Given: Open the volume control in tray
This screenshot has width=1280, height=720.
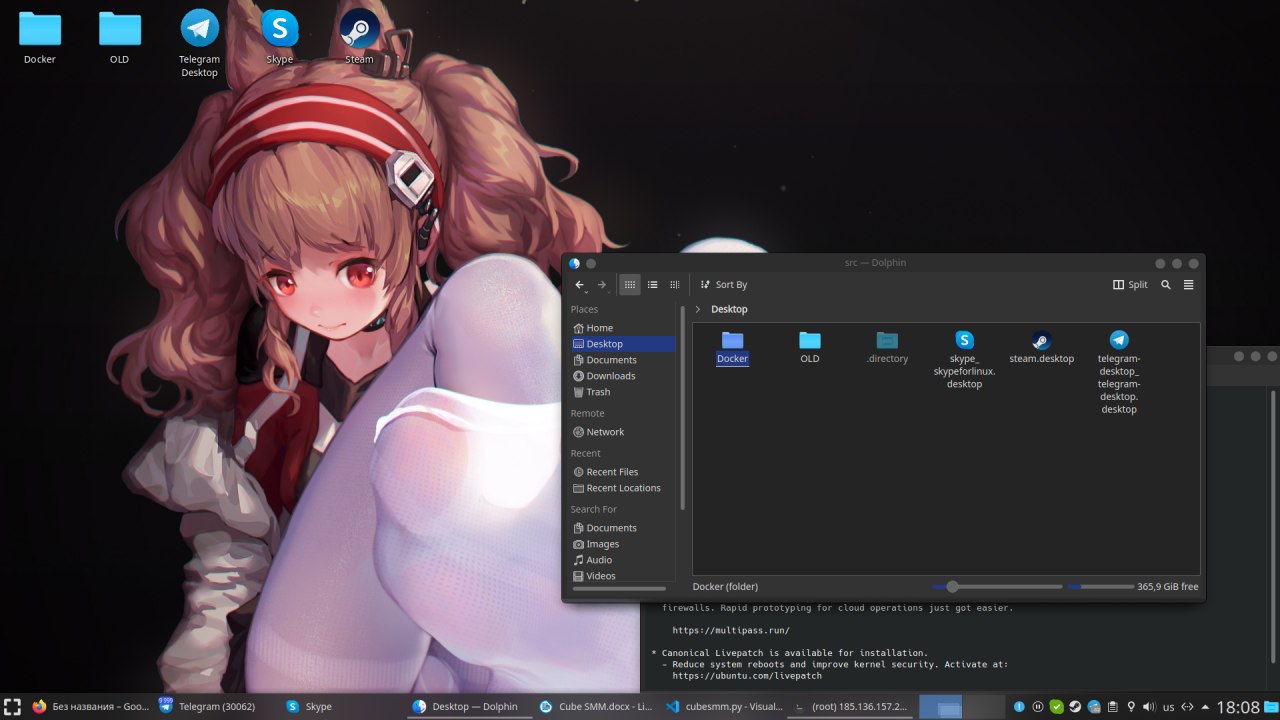Looking at the screenshot, I should (x=1149, y=707).
